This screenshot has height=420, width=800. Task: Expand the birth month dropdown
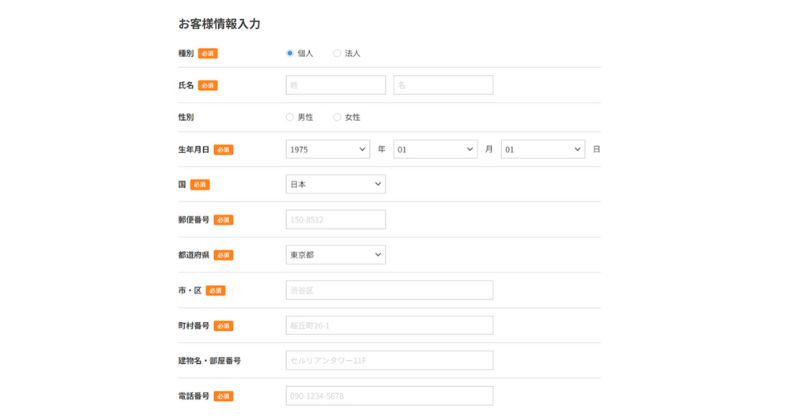pos(435,149)
